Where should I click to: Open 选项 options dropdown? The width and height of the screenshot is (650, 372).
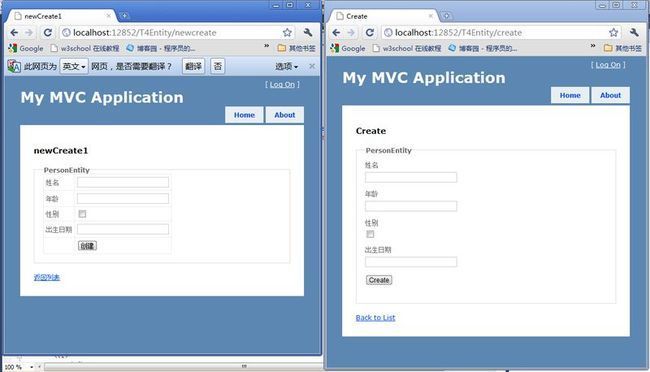point(286,66)
